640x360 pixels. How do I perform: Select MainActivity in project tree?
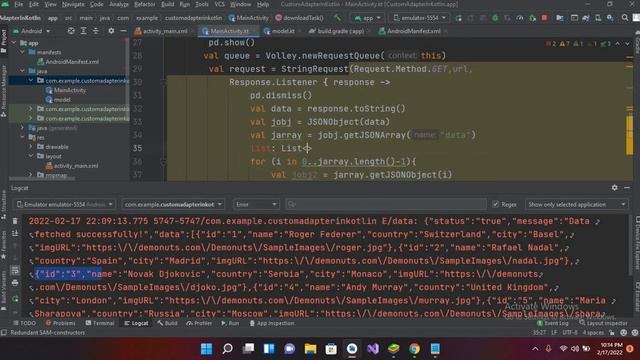[x=65, y=90]
